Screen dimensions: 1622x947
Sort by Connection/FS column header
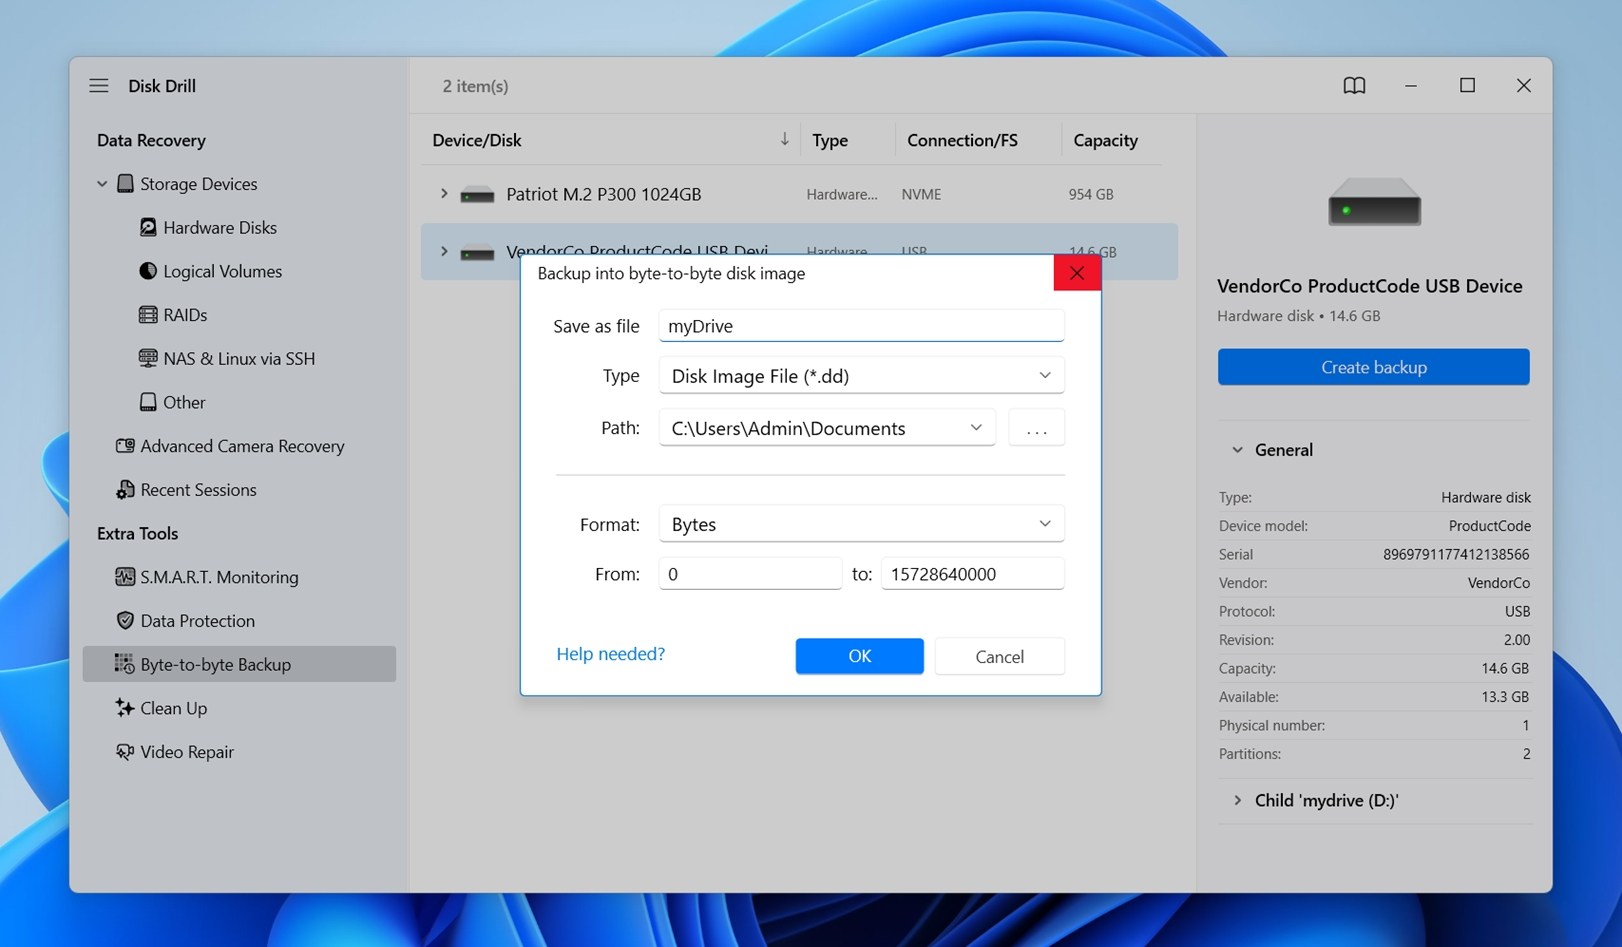click(962, 141)
